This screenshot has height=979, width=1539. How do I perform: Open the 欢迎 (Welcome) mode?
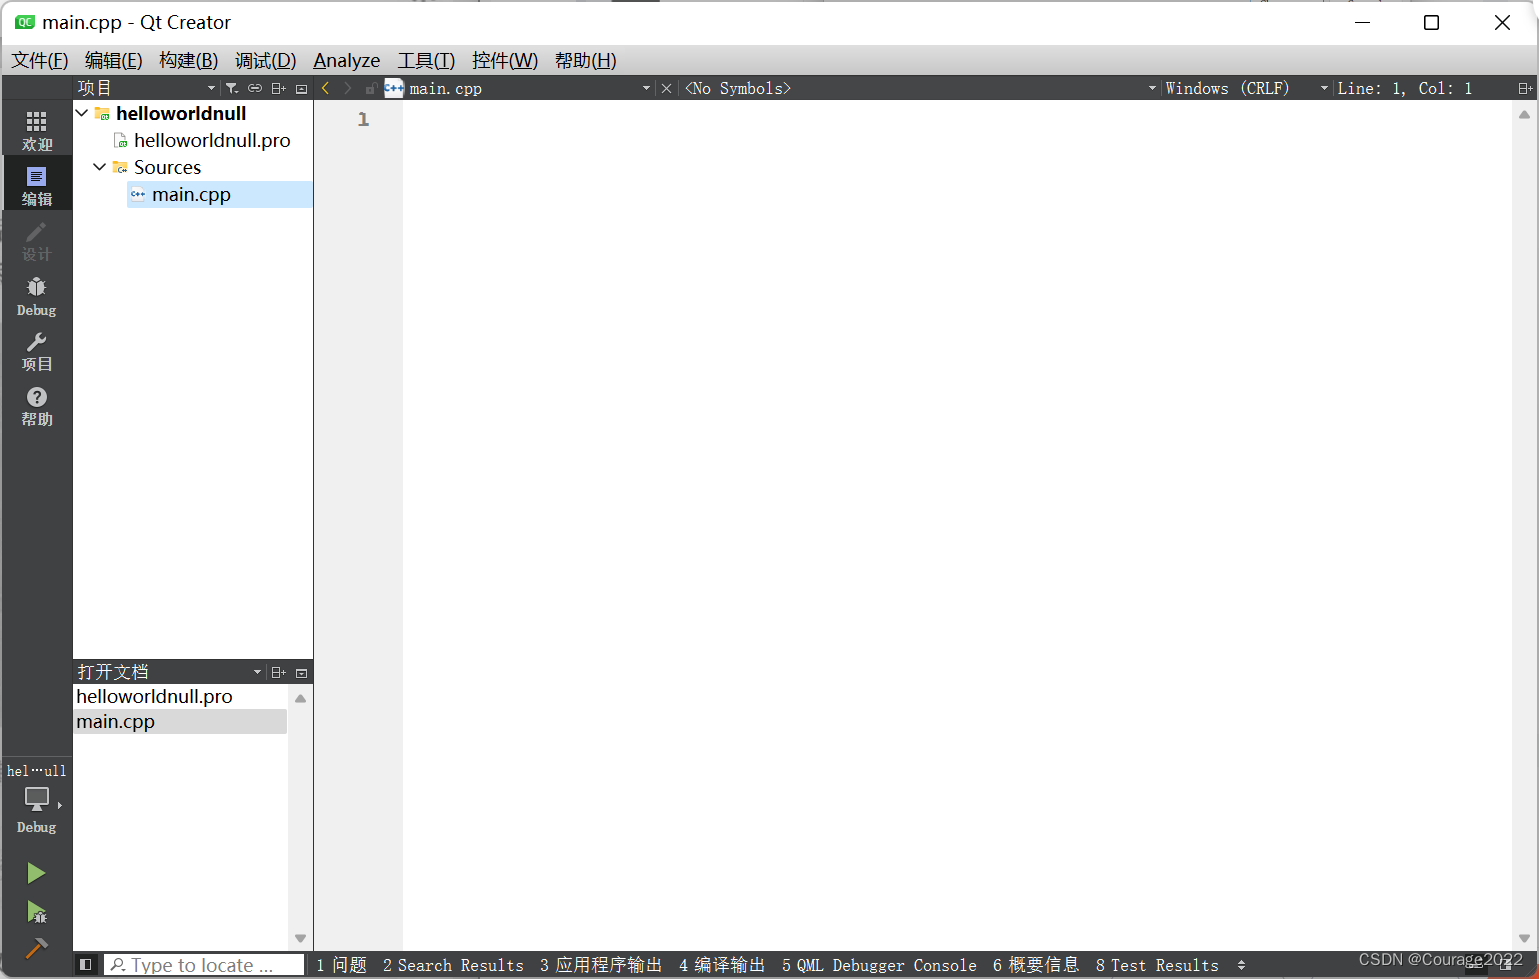(37, 131)
